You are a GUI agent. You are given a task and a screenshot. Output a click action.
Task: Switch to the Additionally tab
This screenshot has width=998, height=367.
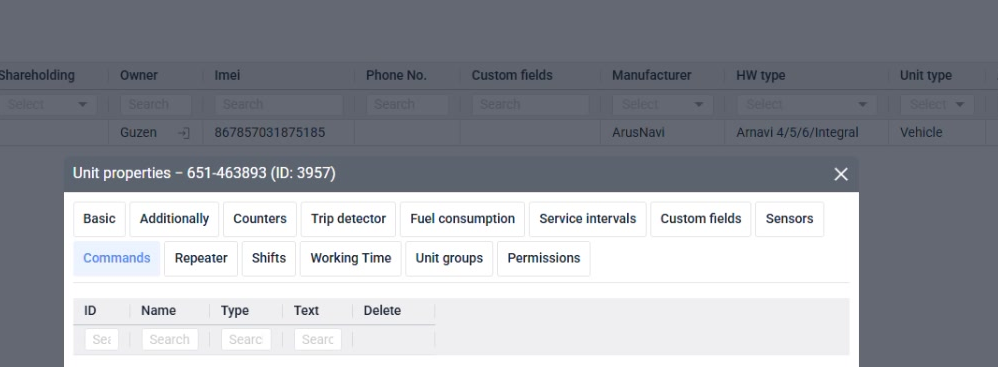(174, 219)
